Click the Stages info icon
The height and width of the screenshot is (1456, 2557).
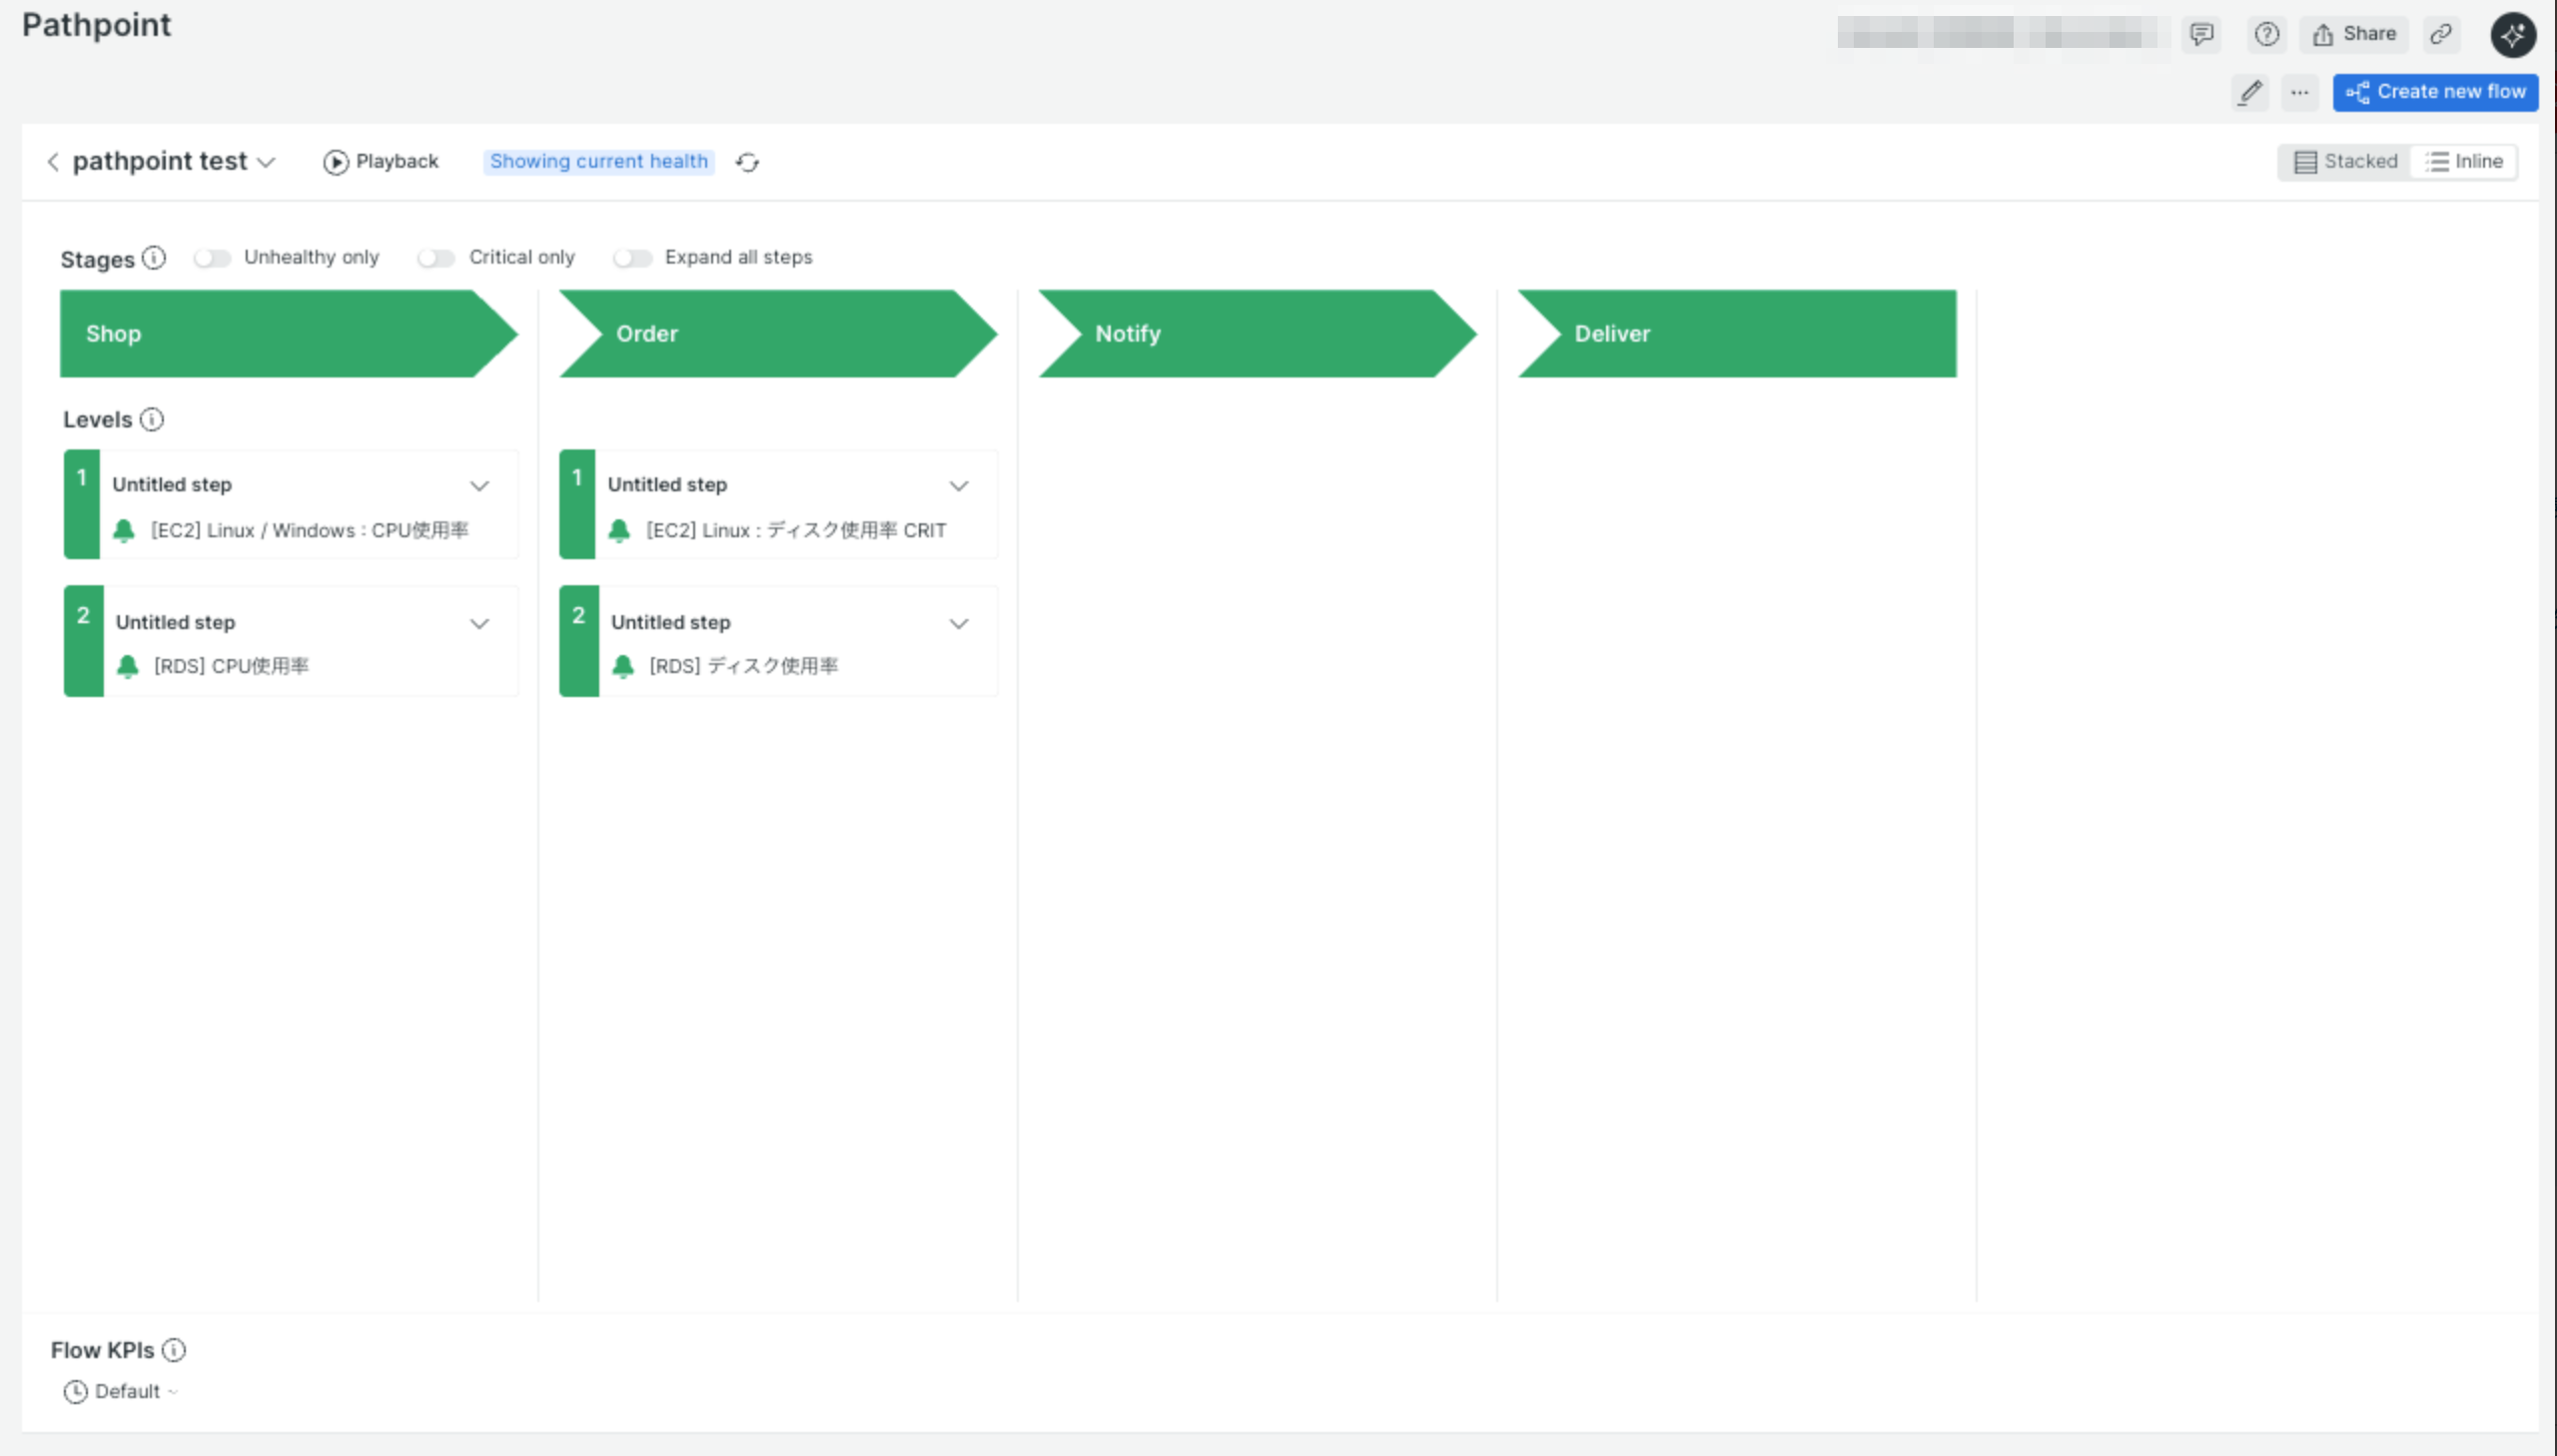pos(153,258)
